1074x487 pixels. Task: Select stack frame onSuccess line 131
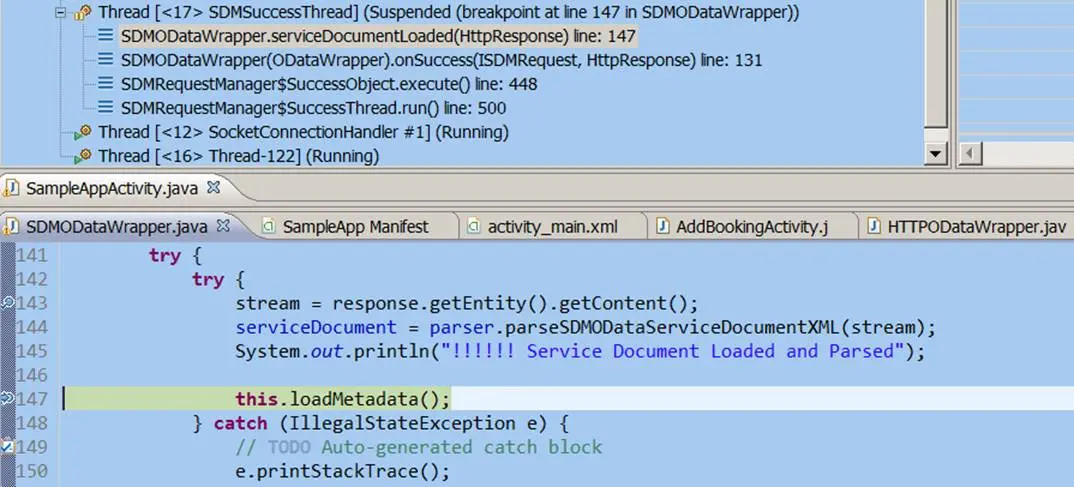[441, 60]
